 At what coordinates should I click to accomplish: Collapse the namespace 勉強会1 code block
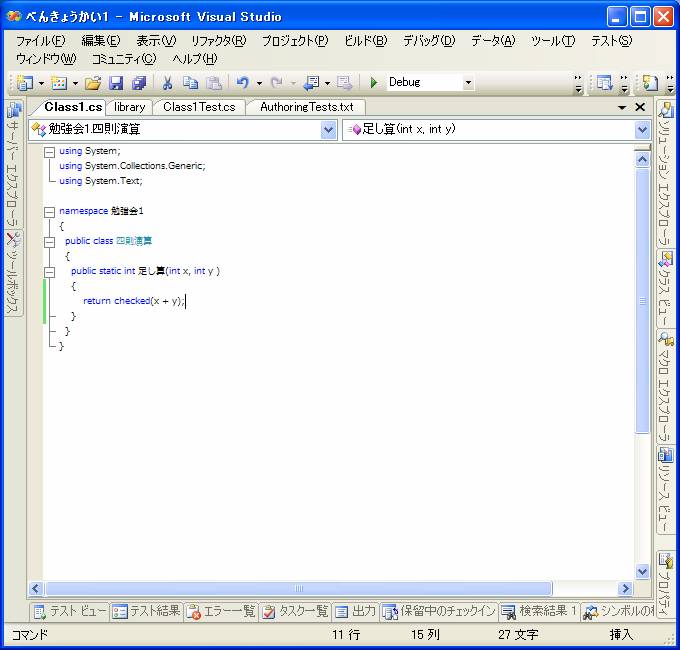click(49, 211)
